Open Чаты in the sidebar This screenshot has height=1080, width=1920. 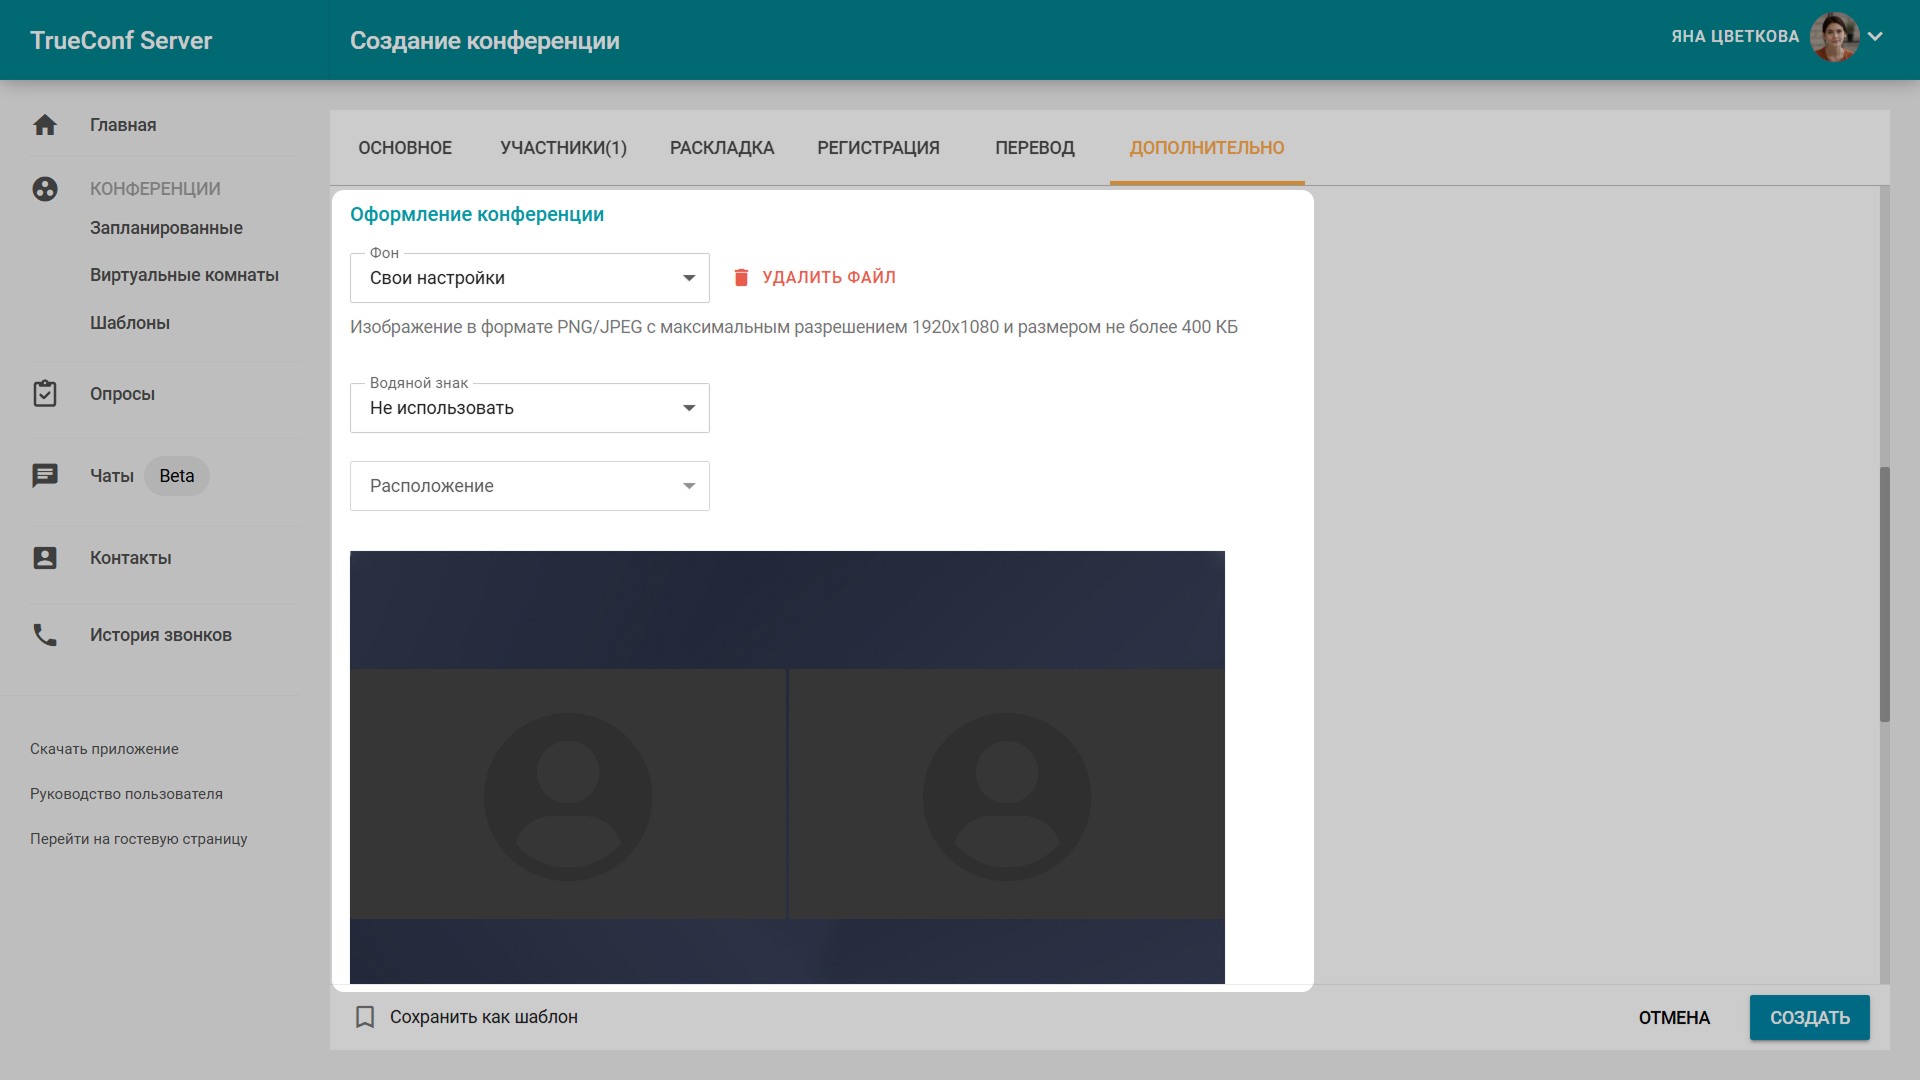click(x=112, y=476)
